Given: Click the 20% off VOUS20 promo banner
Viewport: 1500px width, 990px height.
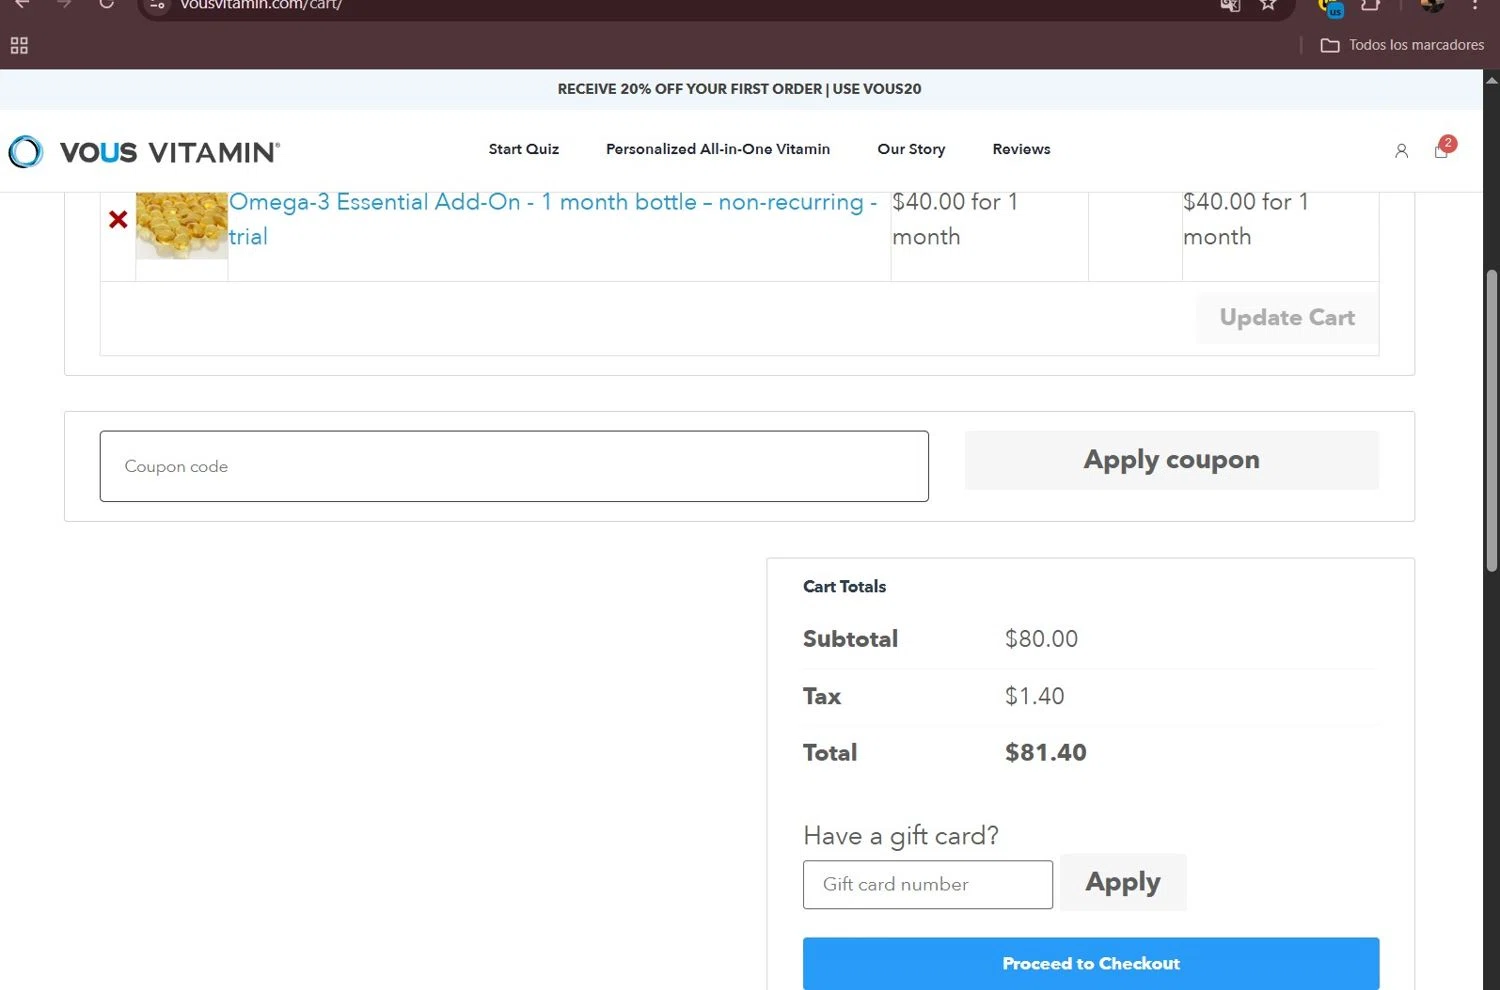Looking at the screenshot, I should click(x=740, y=89).
